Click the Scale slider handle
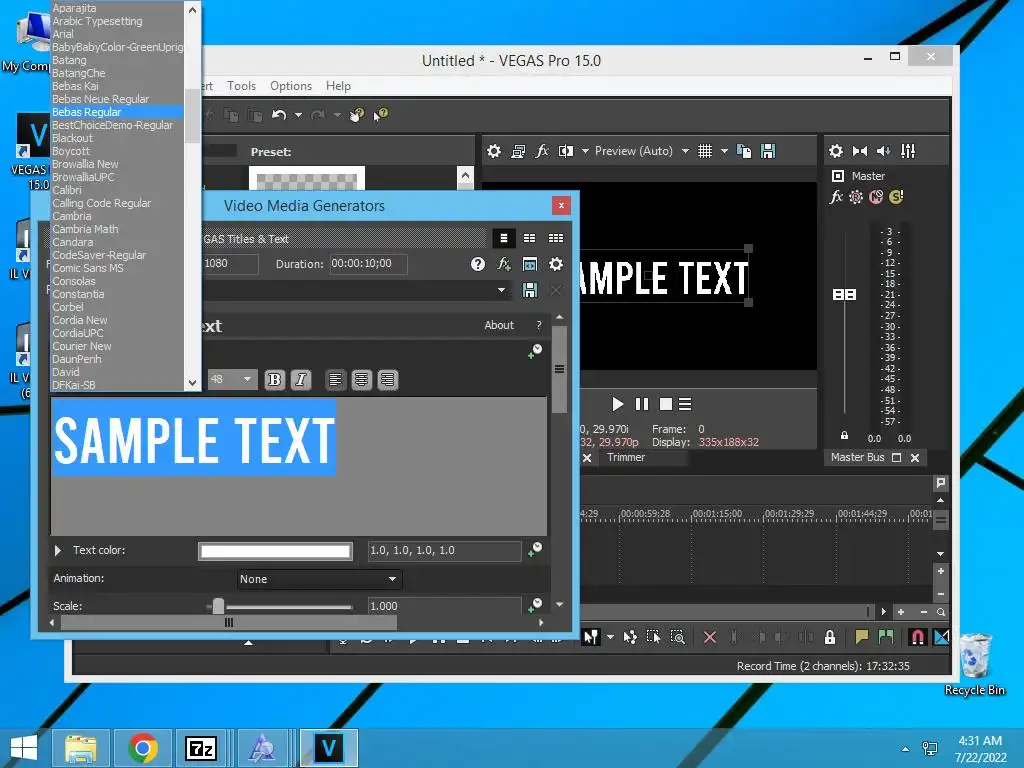Image resolution: width=1024 pixels, height=768 pixels. (218, 606)
